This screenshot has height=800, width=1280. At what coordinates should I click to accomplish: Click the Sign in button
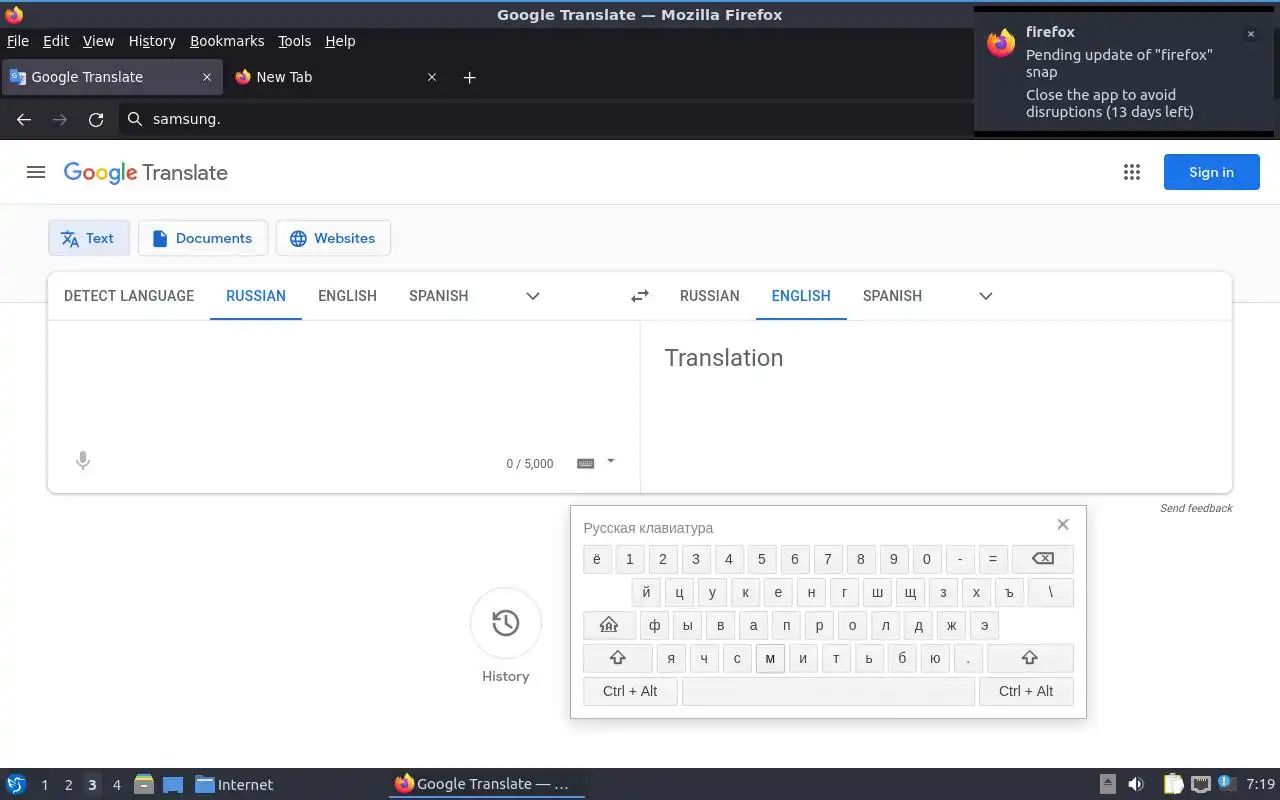(1212, 172)
